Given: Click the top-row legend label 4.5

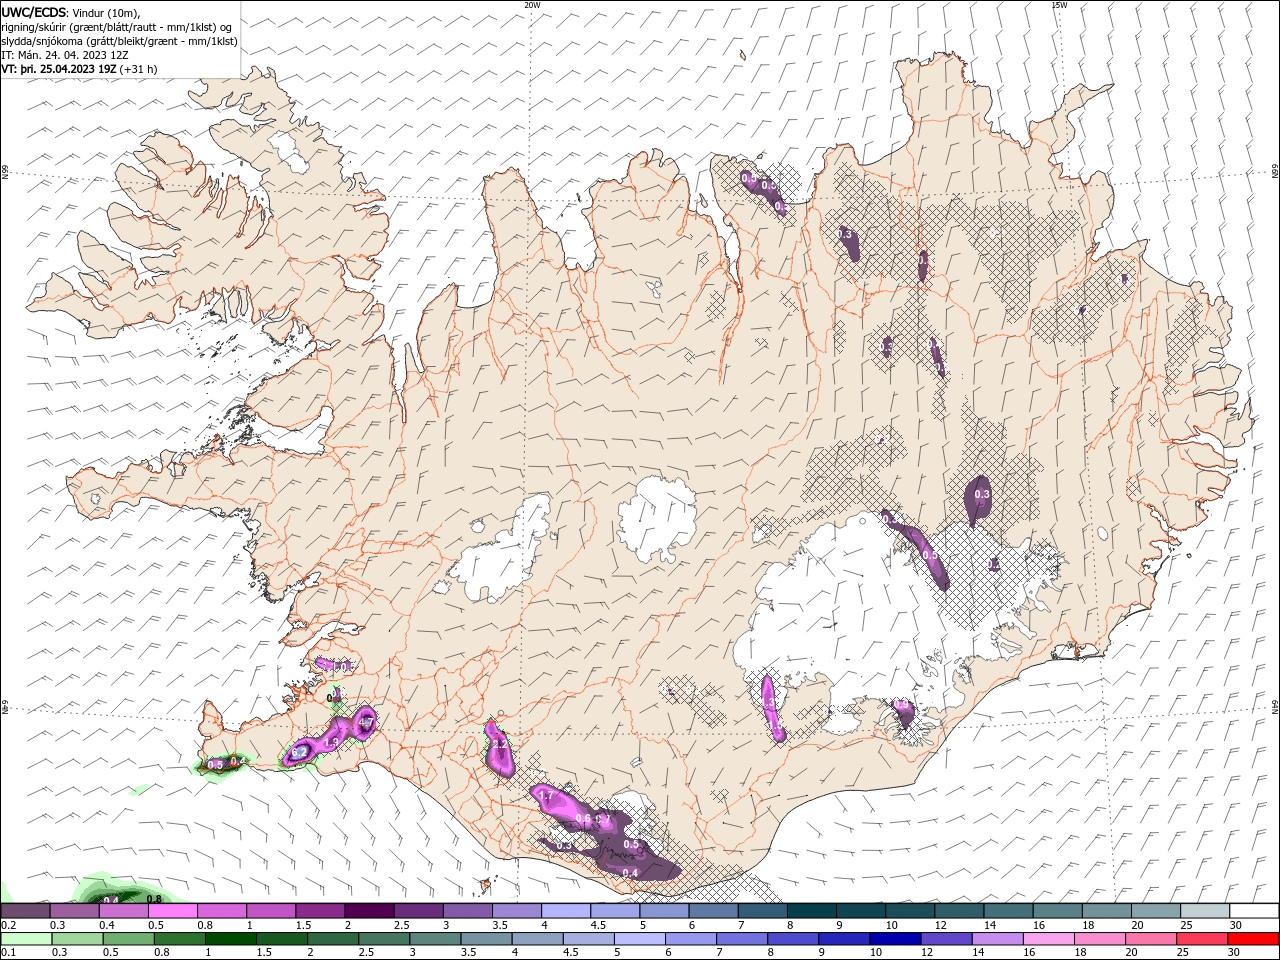Looking at the screenshot, I should [598, 925].
